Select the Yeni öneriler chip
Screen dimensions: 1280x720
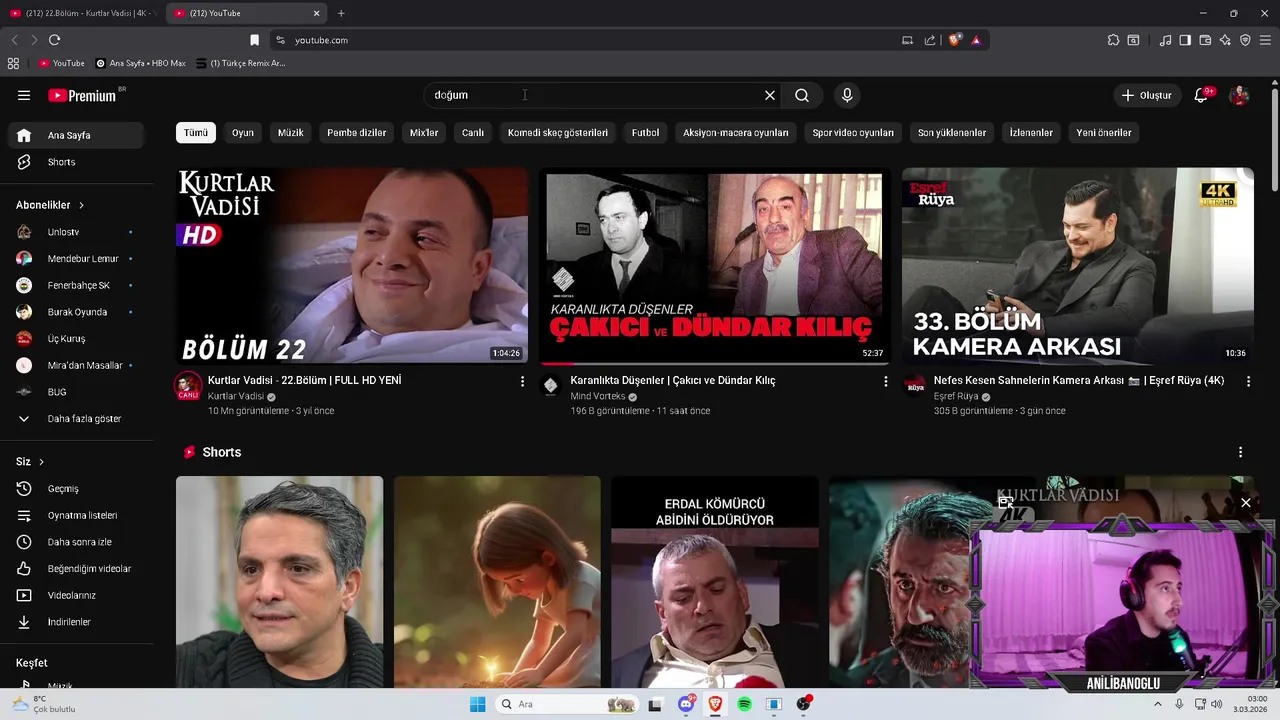coord(1104,132)
